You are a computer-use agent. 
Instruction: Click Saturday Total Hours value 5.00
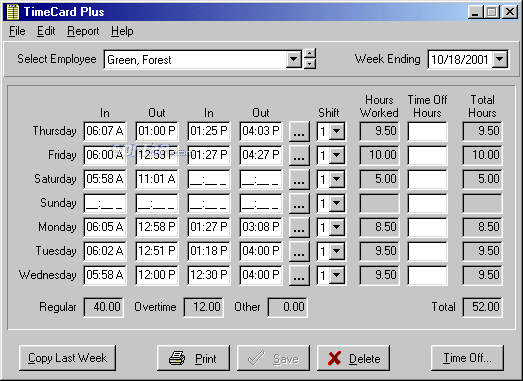click(482, 179)
